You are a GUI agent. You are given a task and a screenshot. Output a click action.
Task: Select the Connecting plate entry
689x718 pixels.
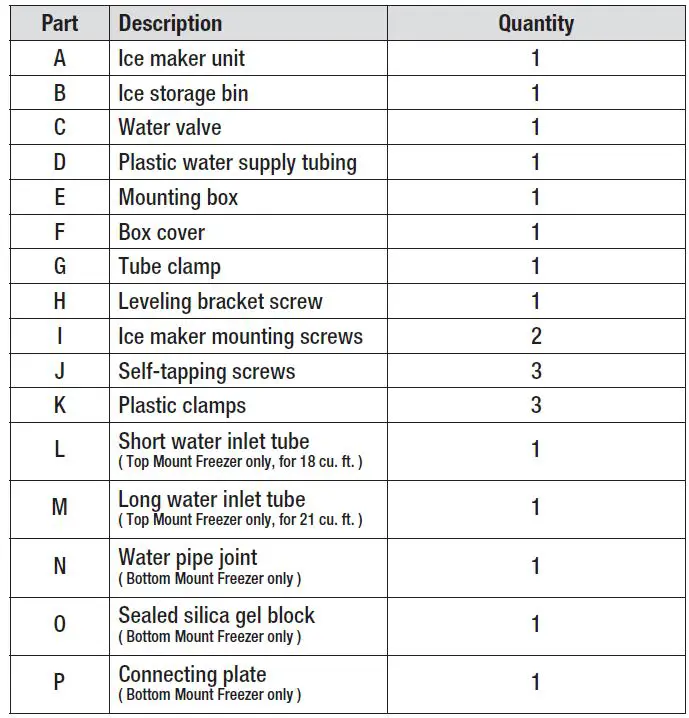pos(192,673)
